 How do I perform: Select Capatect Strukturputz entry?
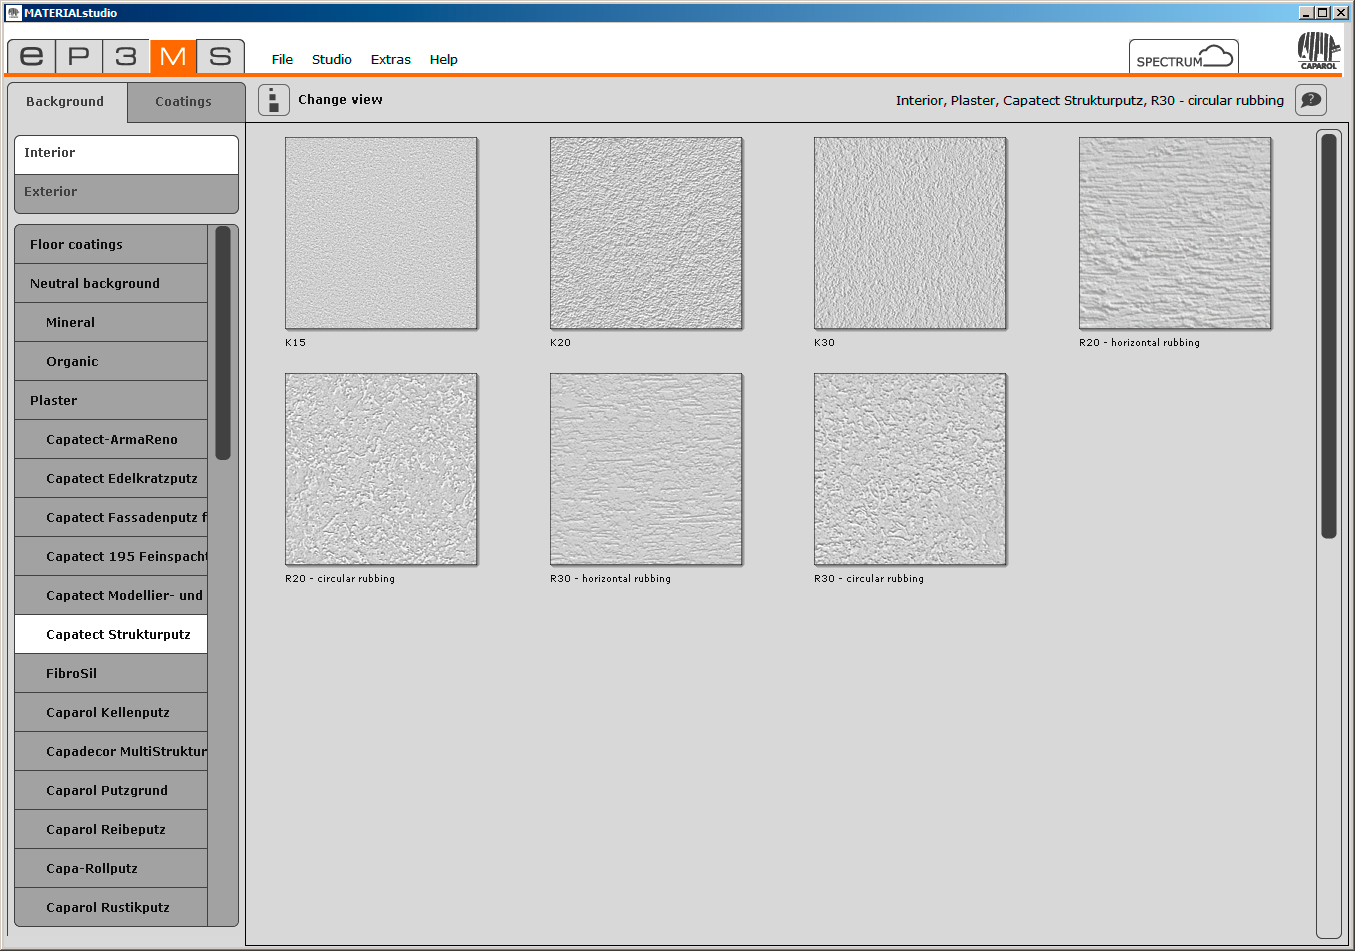pos(111,634)
